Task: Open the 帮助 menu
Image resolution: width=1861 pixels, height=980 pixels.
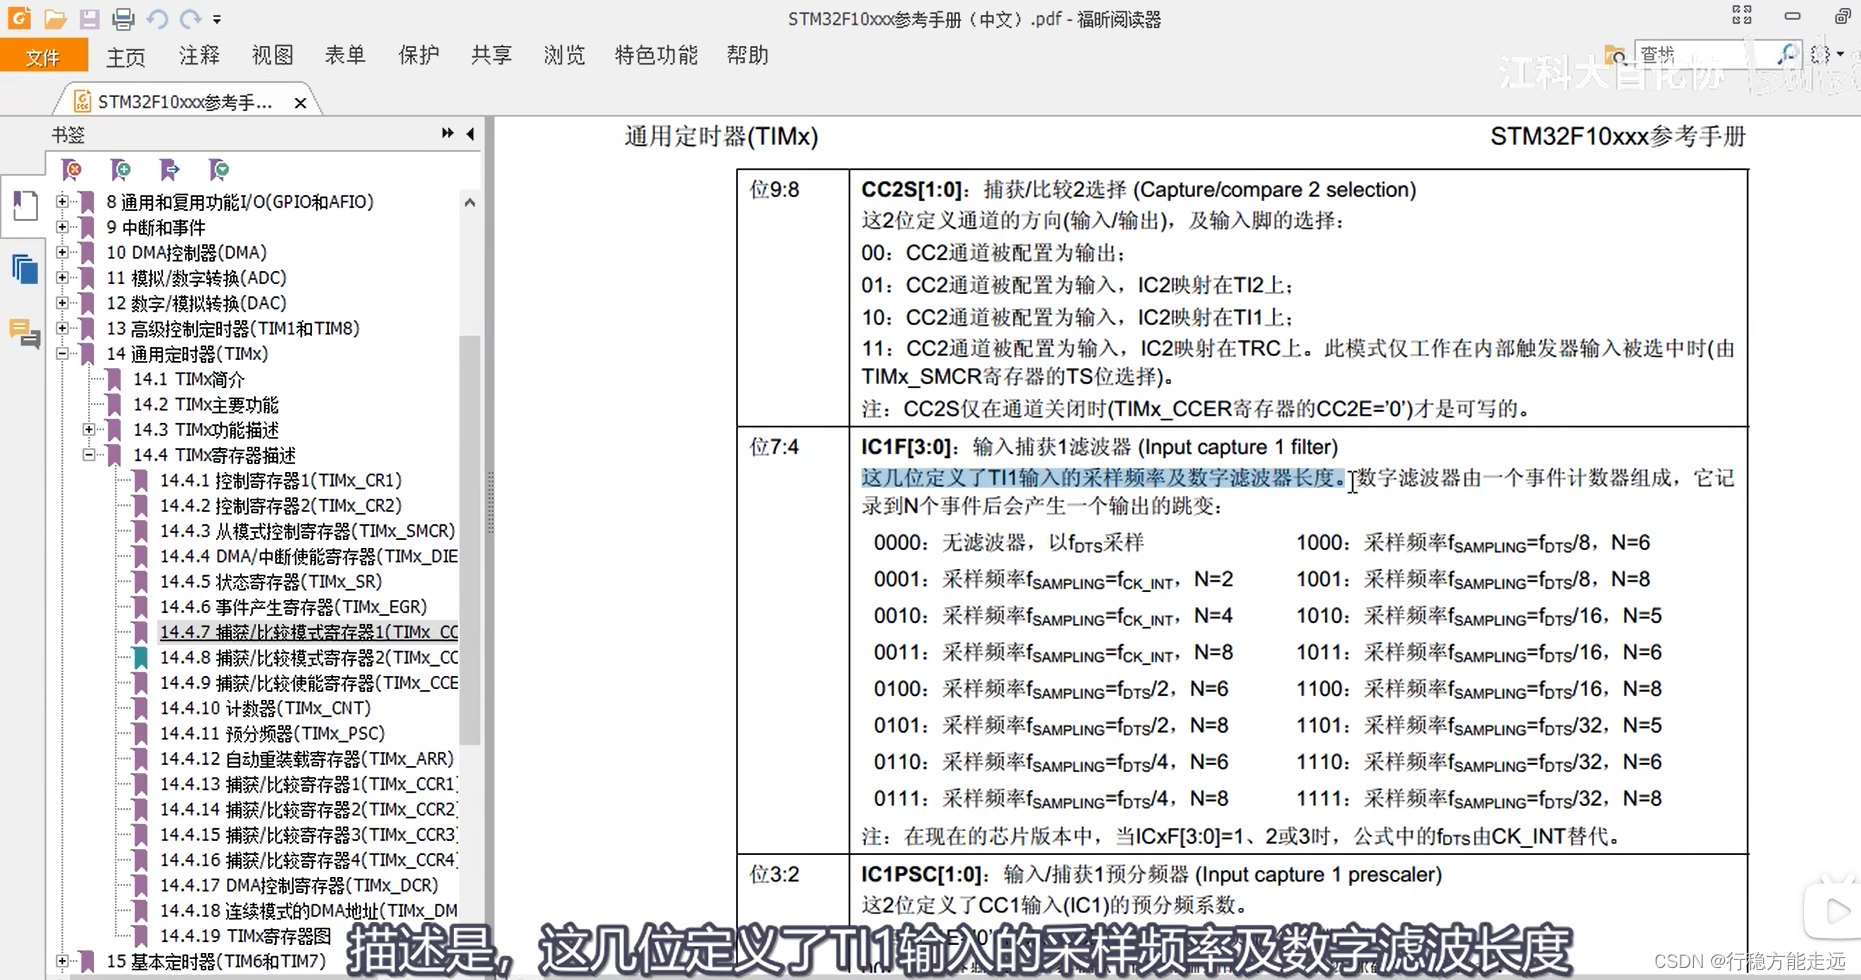Action: point(747,55)
